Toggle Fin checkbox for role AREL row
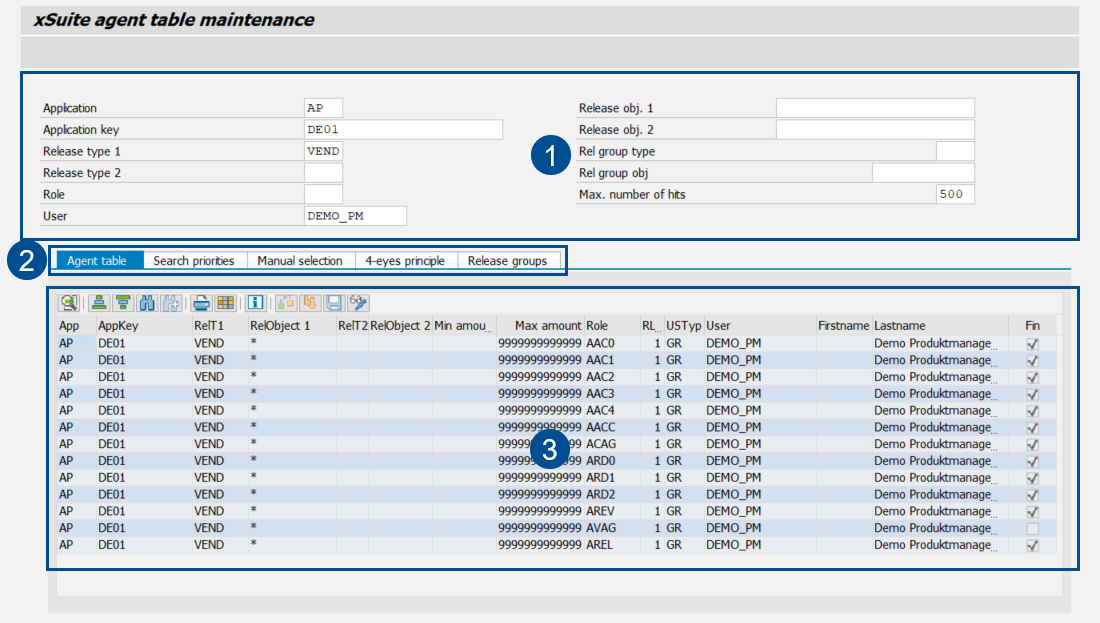The image size is (1100, 623). click(x=1032, y=545)
